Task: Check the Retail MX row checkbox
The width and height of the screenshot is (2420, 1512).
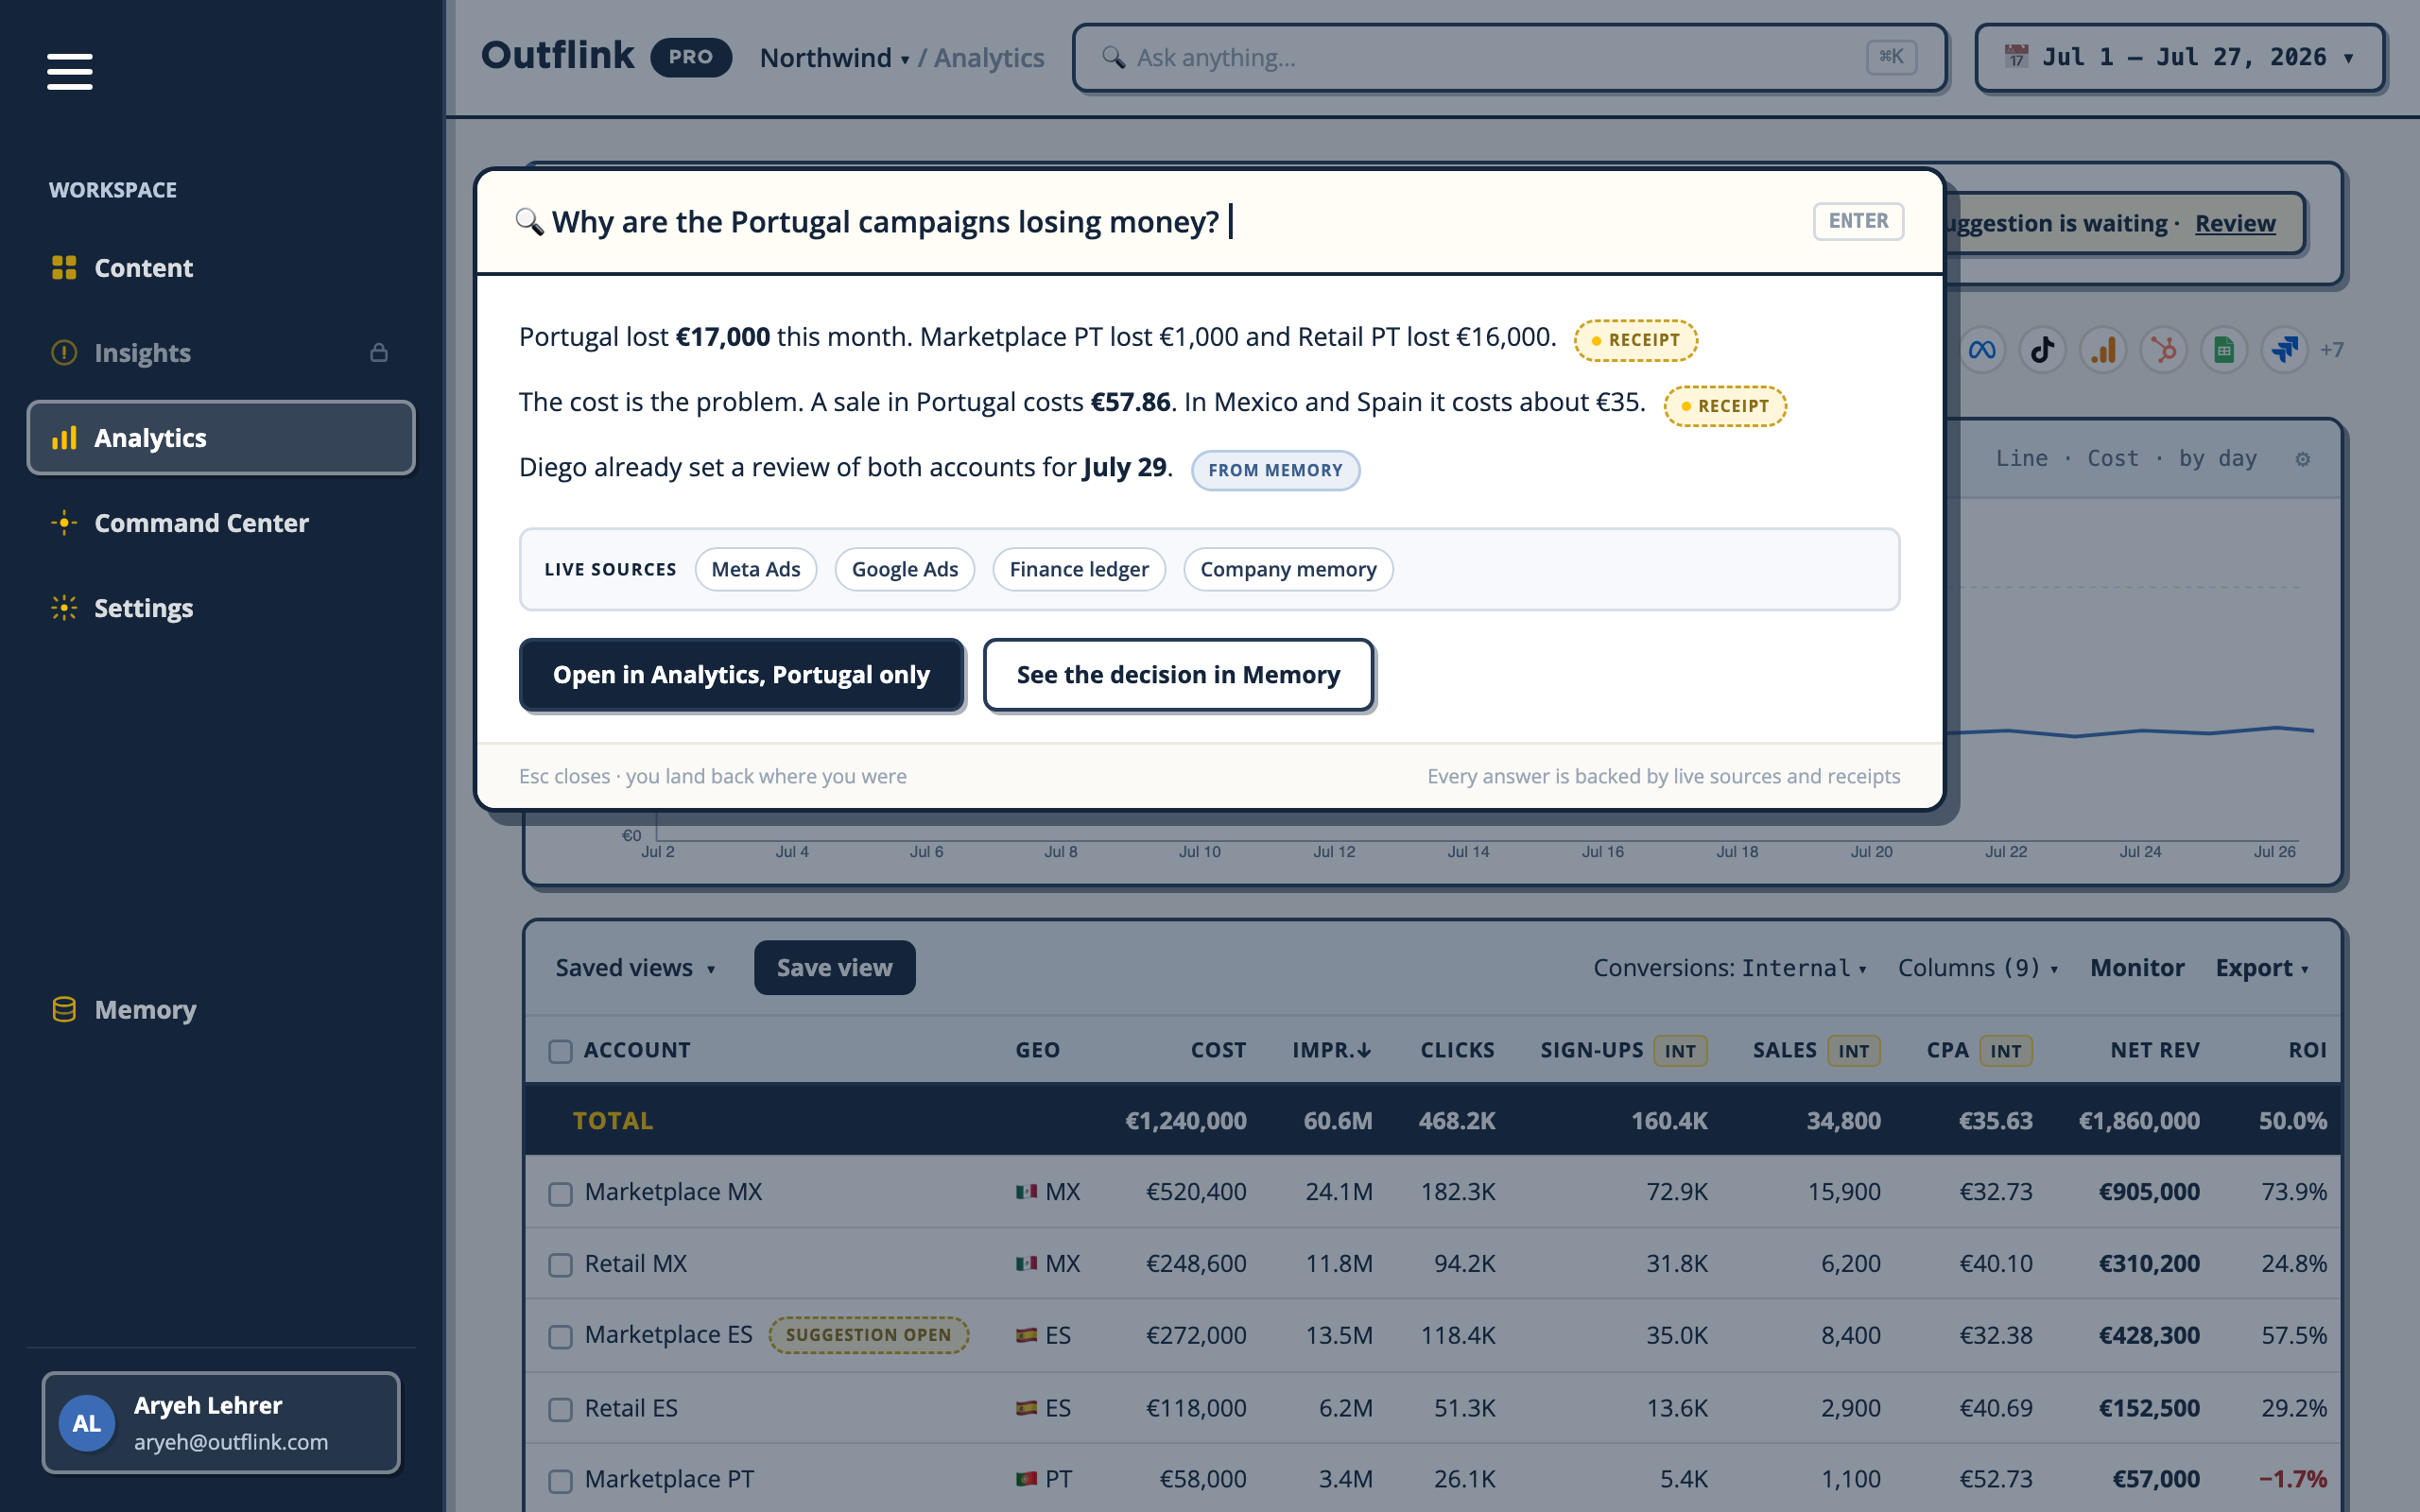Action: point(560,1265)
